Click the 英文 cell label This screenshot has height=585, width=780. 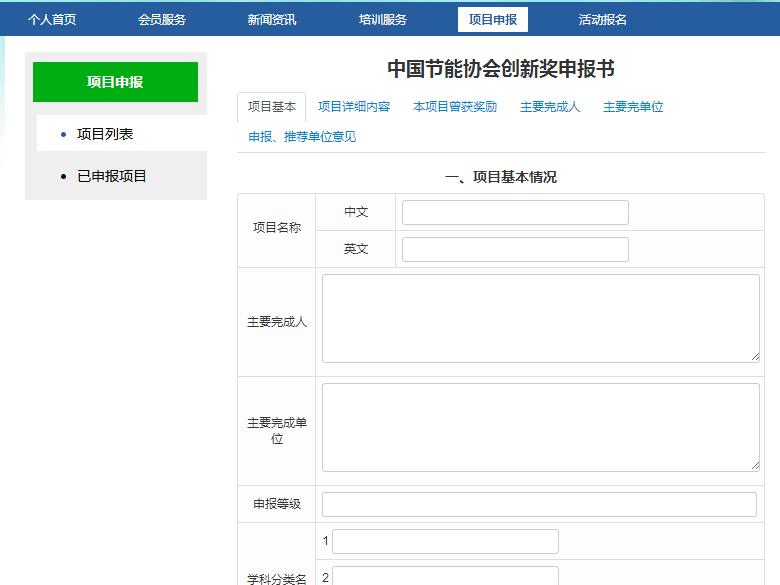click(x=356, y=249)
